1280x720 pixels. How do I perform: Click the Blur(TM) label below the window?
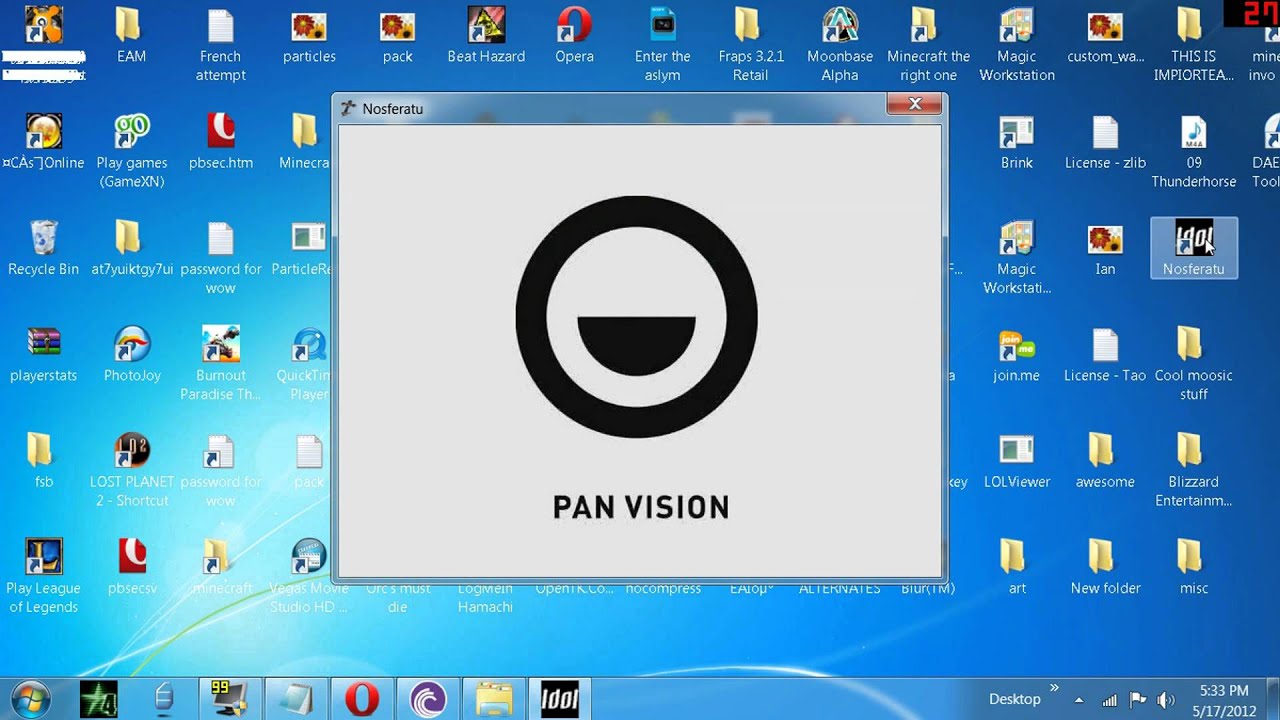point(928,589)
